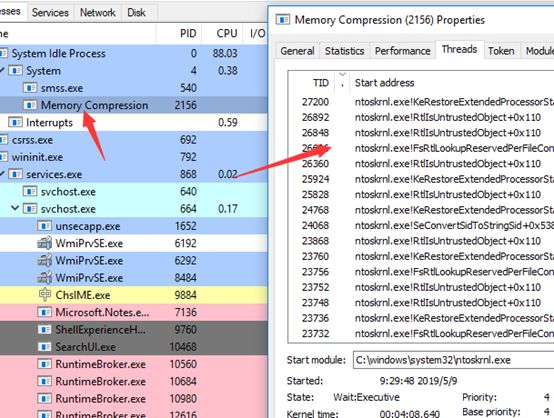Collapse the svchost.exe 664 subtree
This screenshot has height=418, width=554.
15,208
